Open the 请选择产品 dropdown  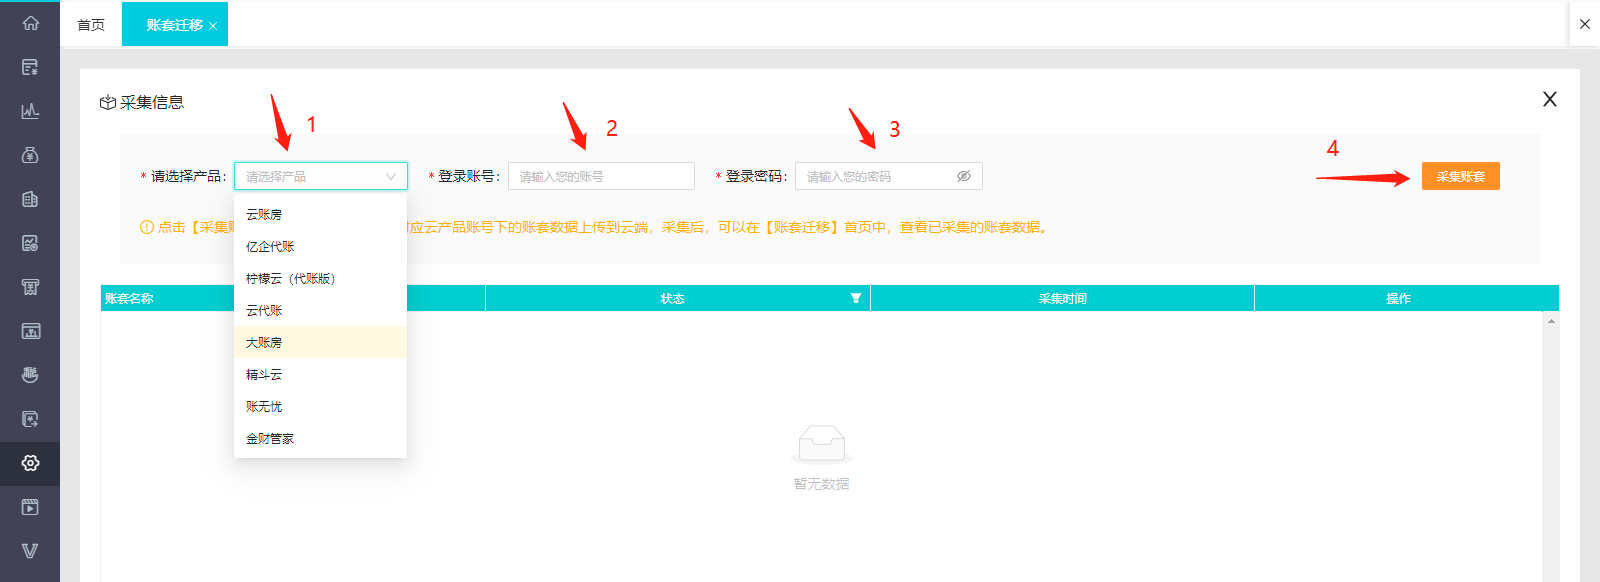pyautogui.click(x=321, y=176)
